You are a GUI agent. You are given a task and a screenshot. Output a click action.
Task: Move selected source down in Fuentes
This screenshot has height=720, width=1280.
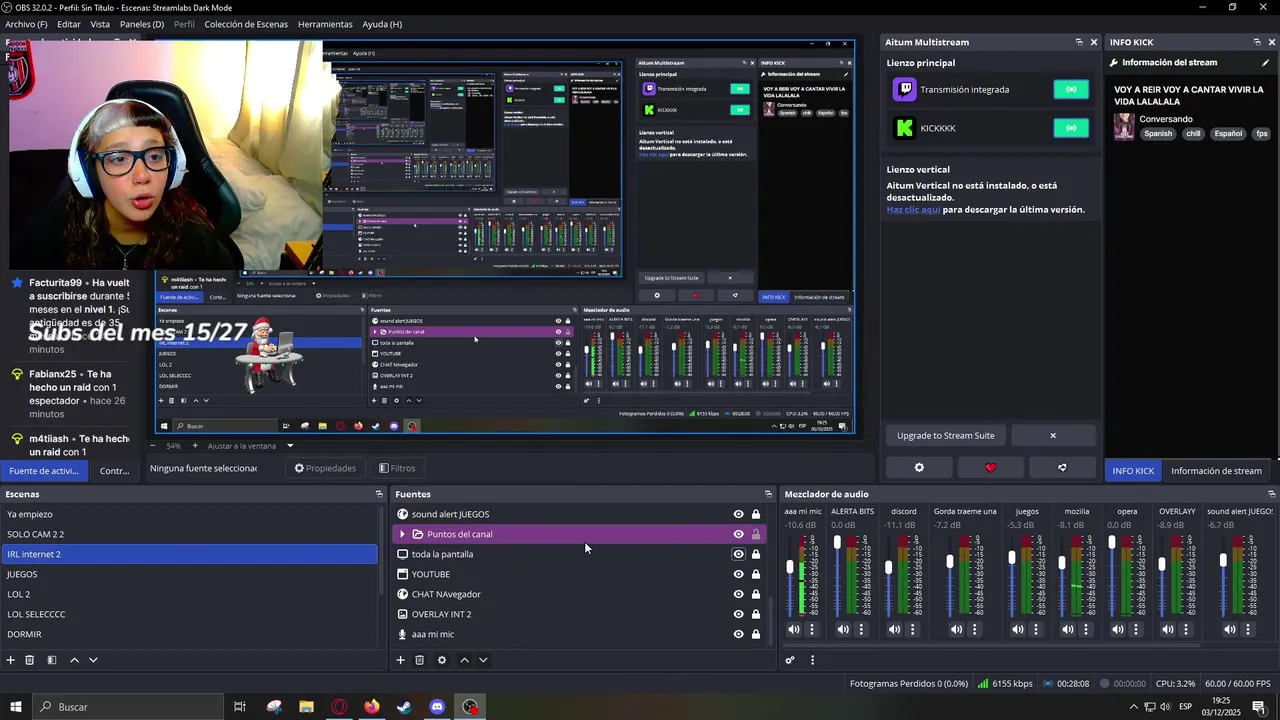[x=483, y=660]
